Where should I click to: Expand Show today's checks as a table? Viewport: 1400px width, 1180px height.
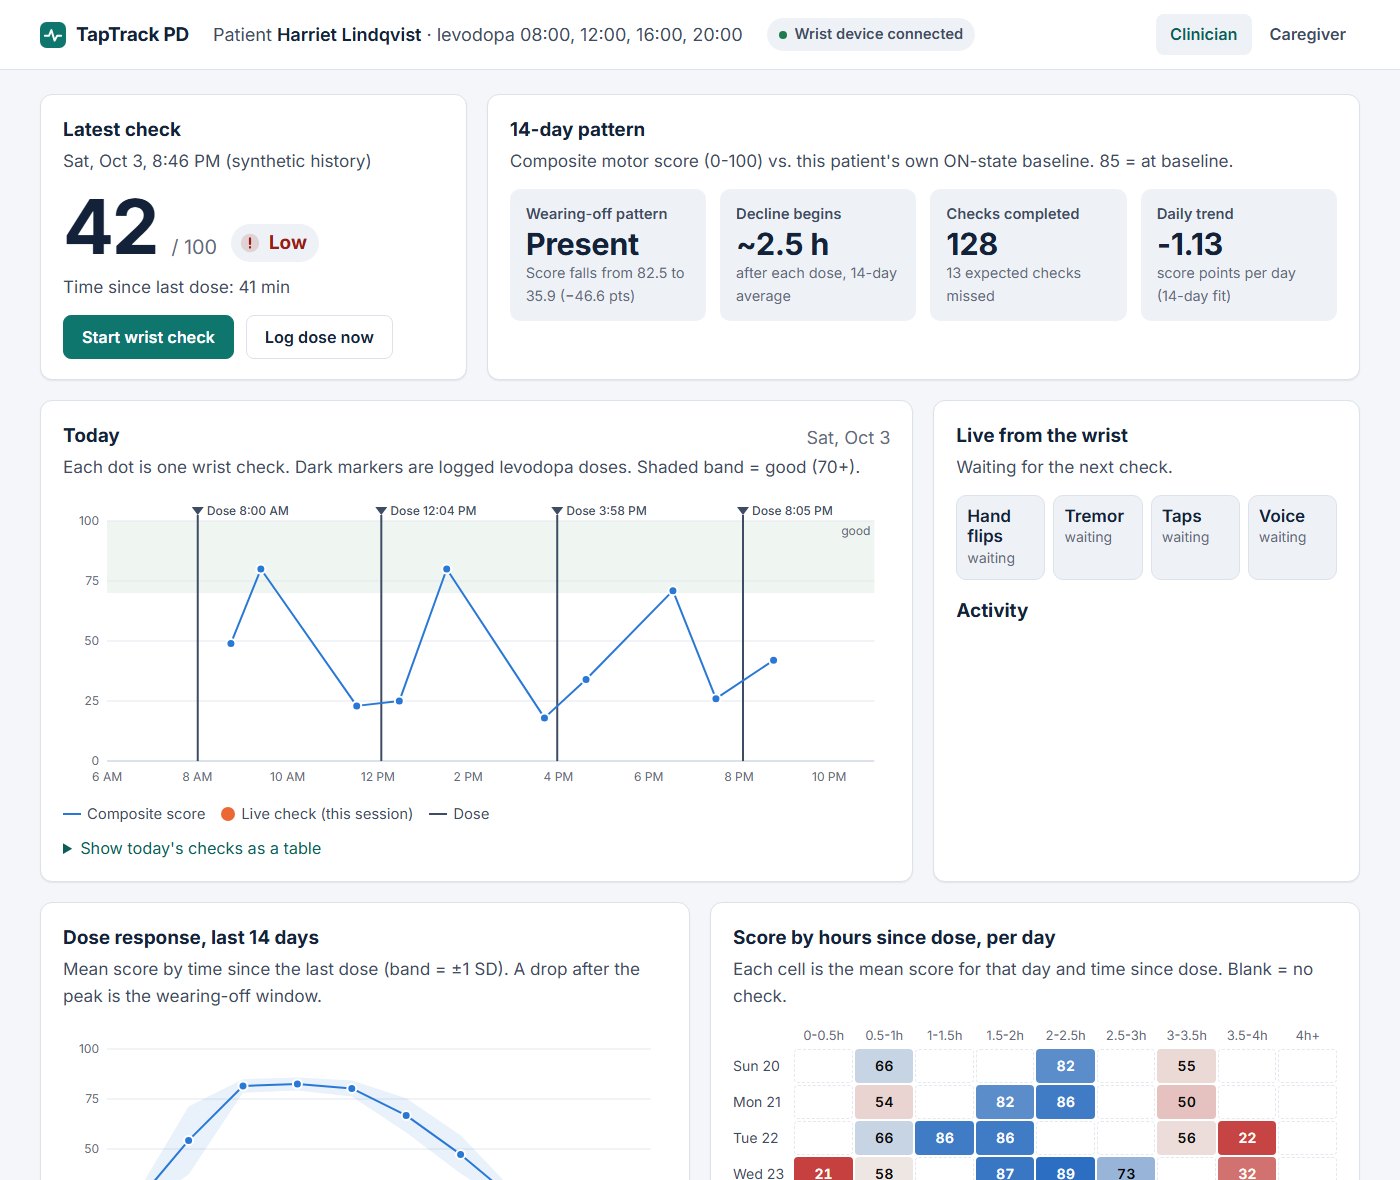192,848
